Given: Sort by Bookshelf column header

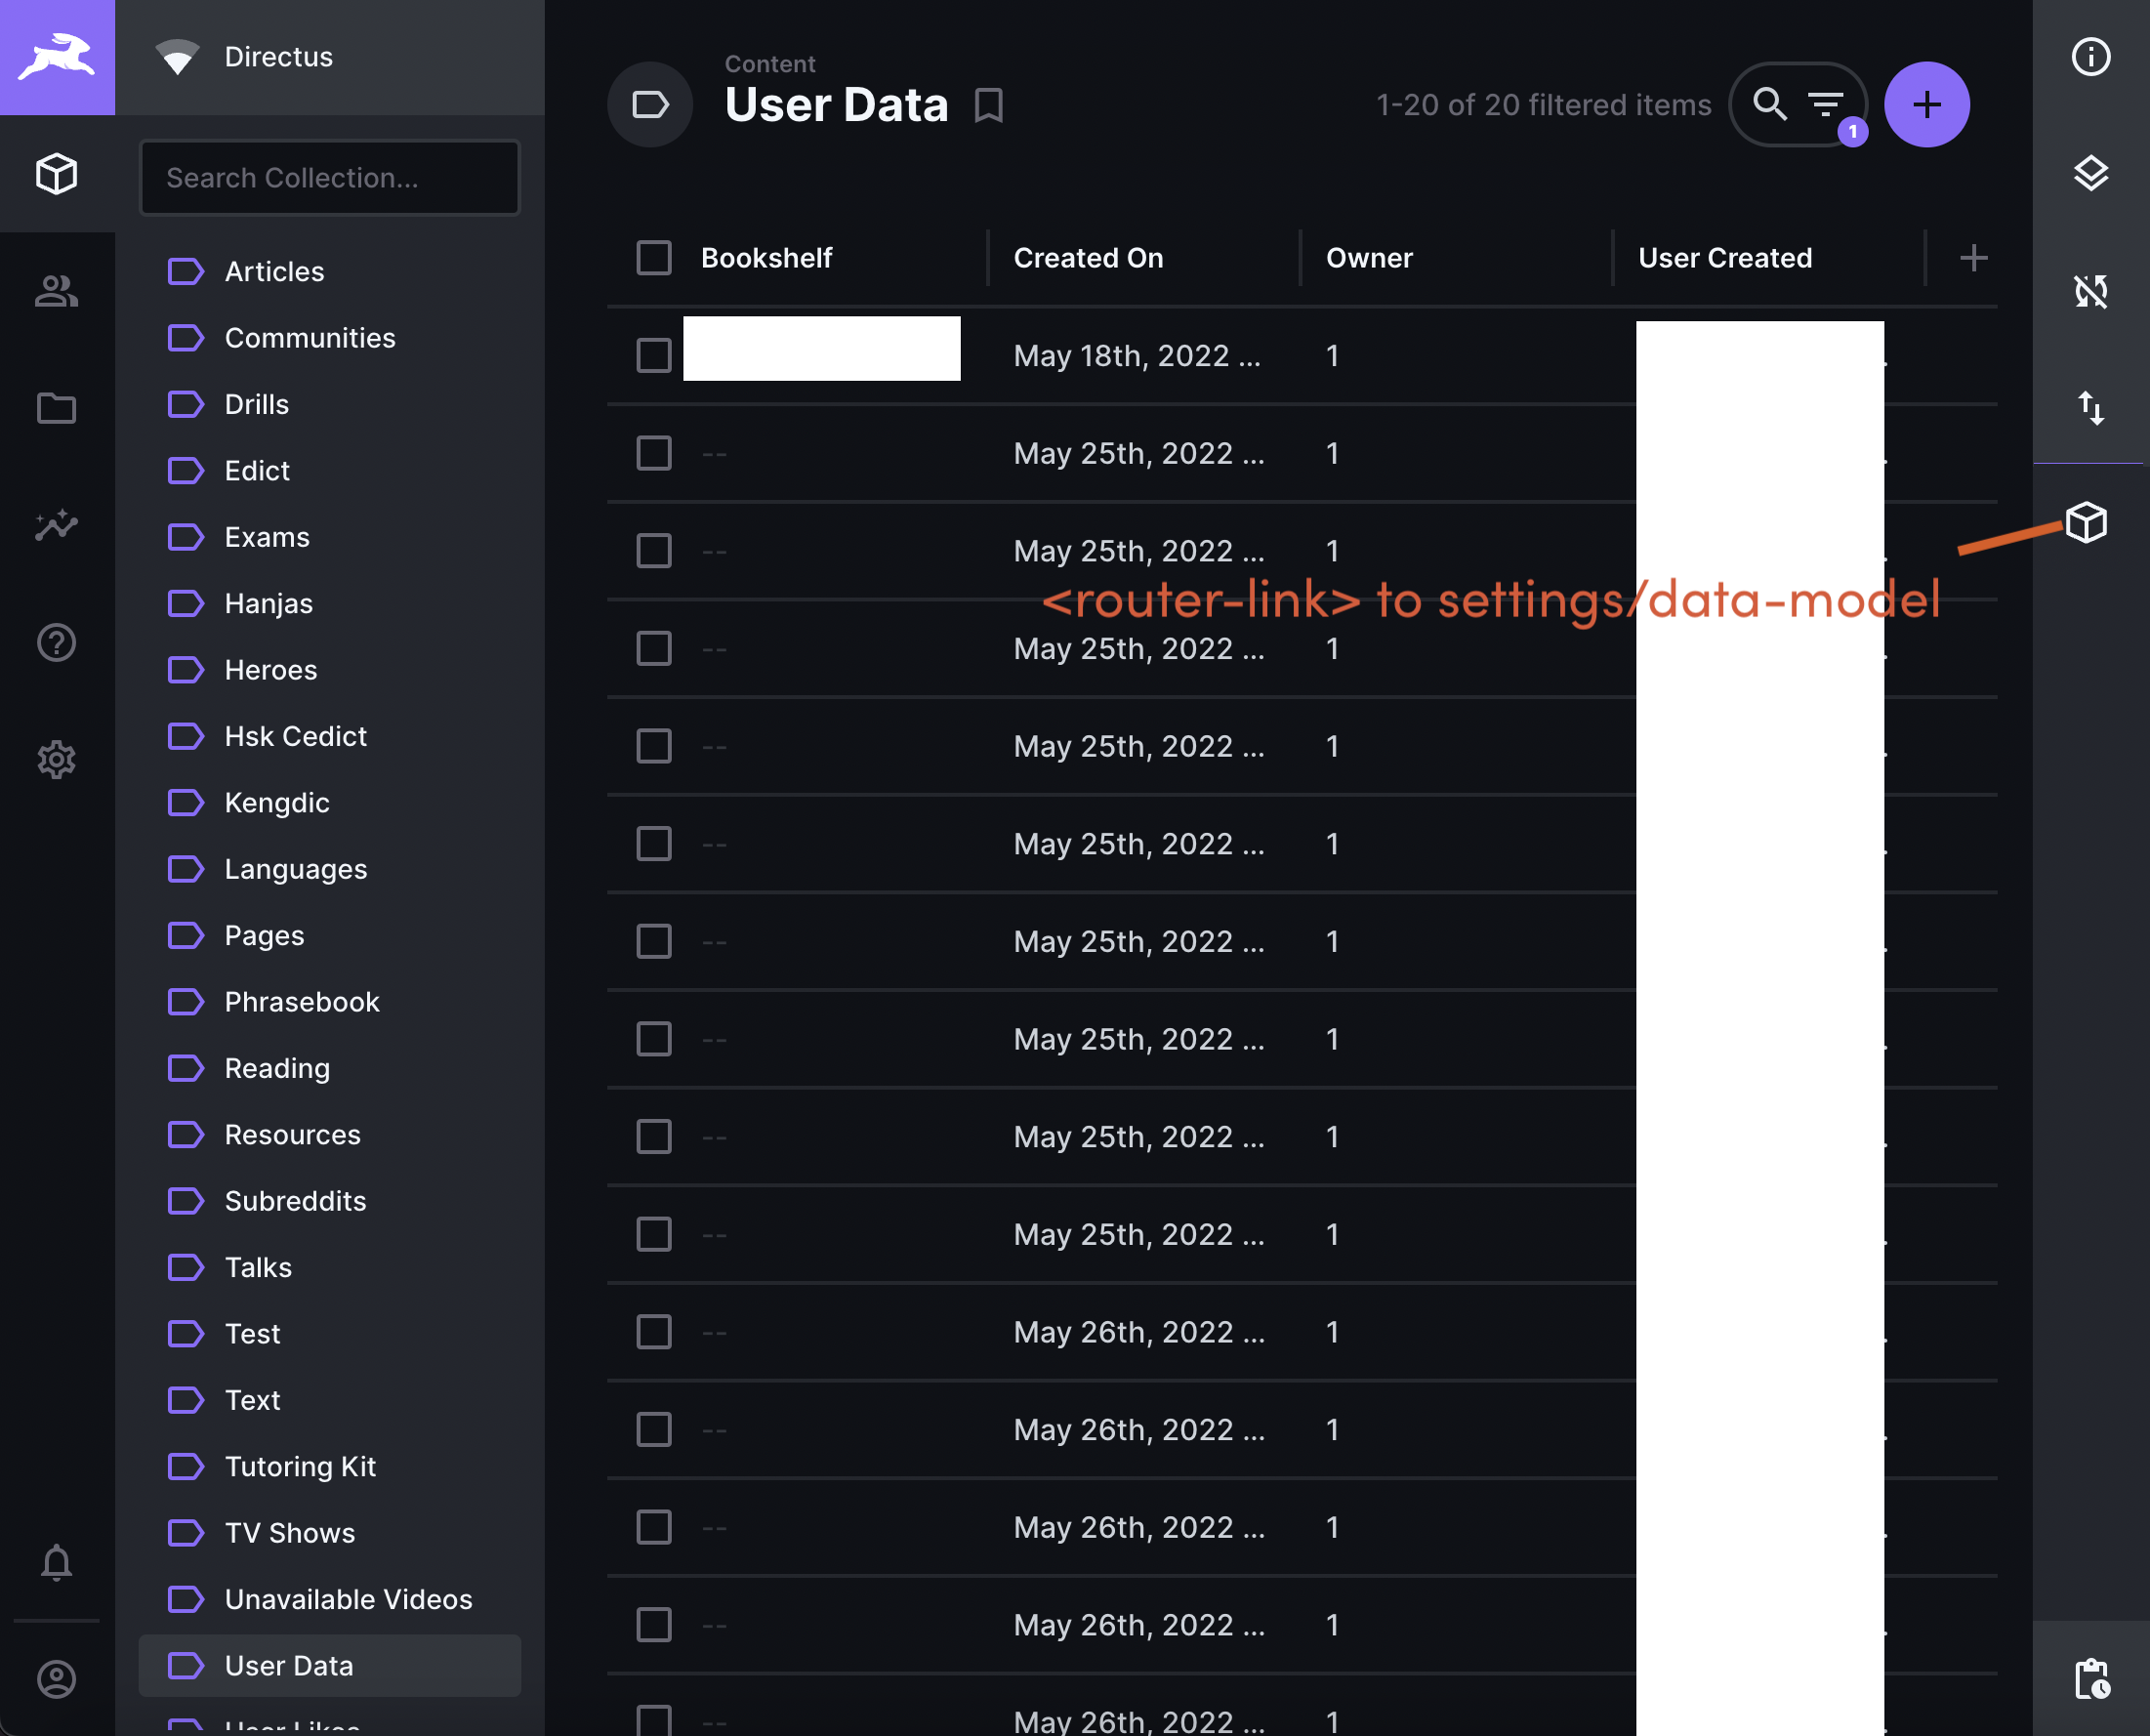Looking at the screenshot, I should click(x=766, y=258).
